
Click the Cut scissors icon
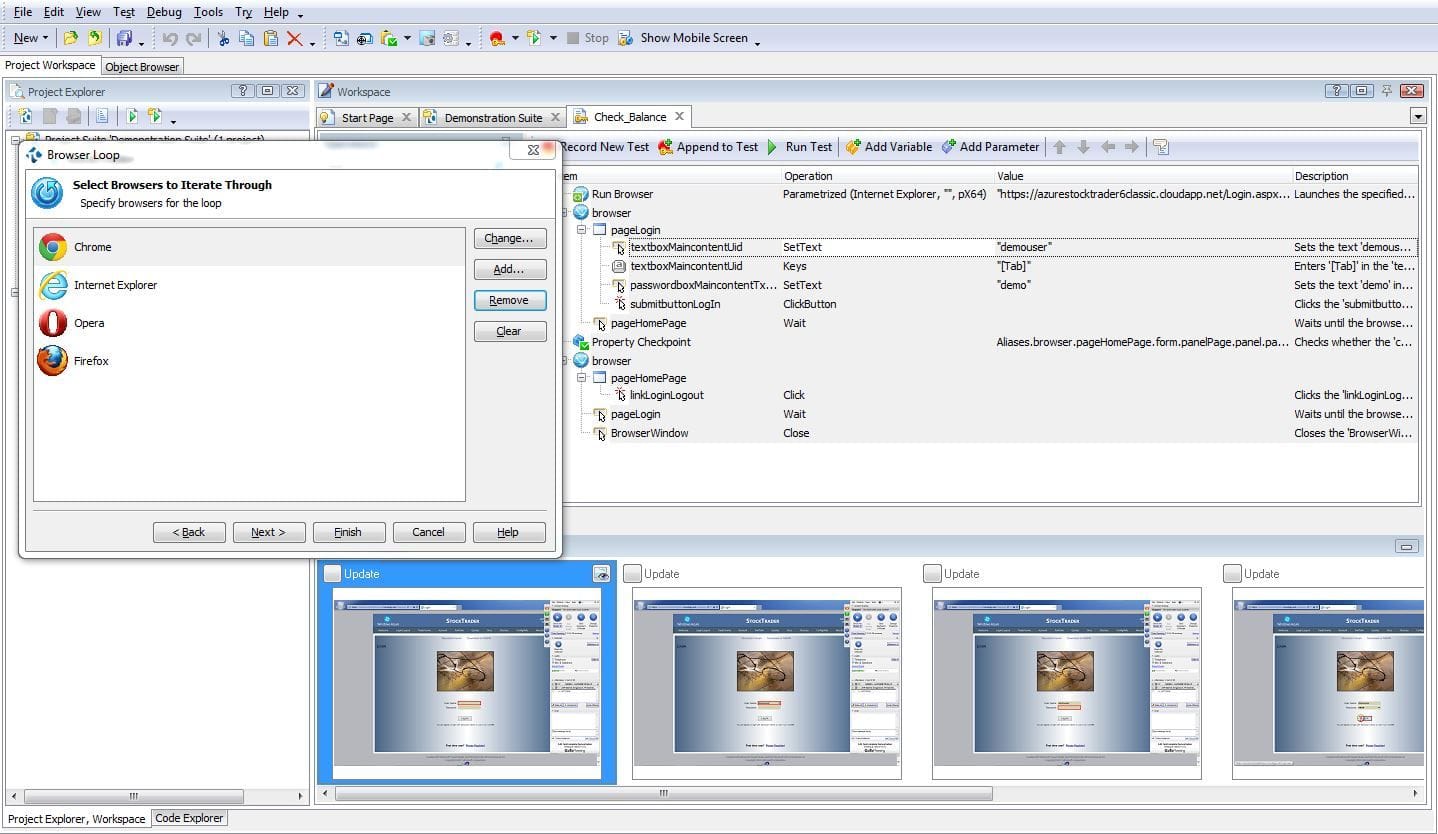[x=223, y=38]
